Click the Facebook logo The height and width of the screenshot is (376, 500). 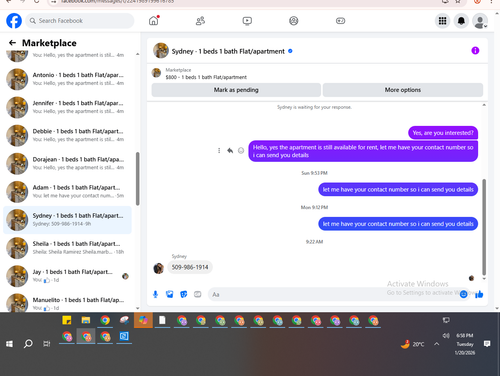click(x=14, y=21)
